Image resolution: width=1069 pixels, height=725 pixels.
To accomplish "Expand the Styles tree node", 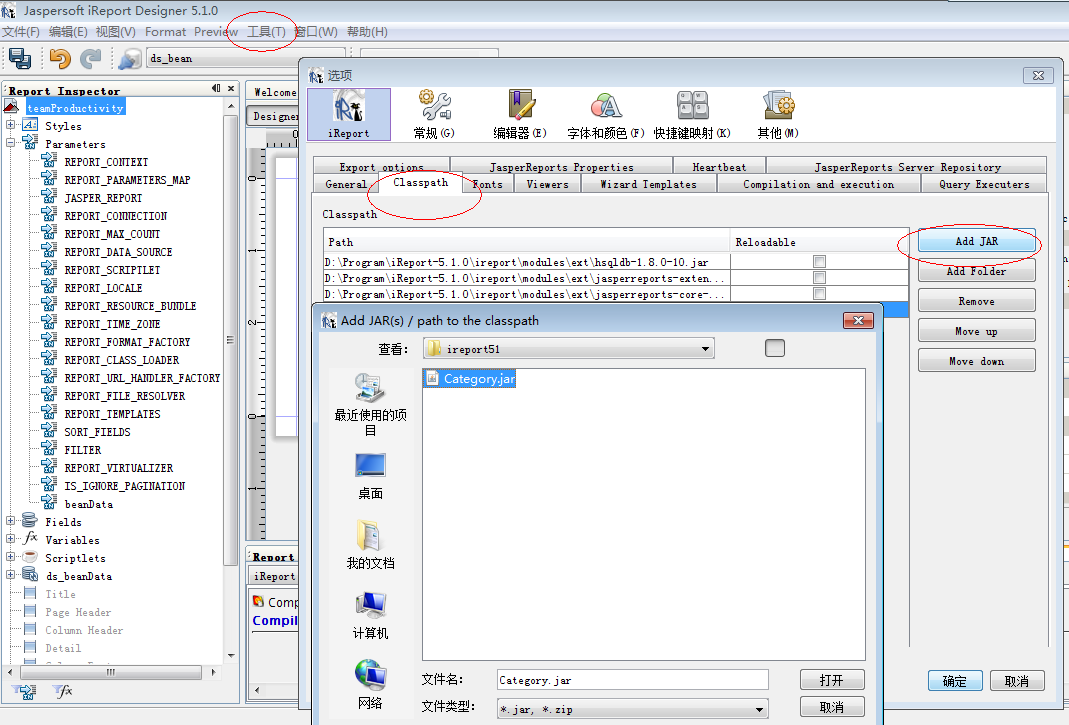I will pyautogui.click(x=10, y=125).
